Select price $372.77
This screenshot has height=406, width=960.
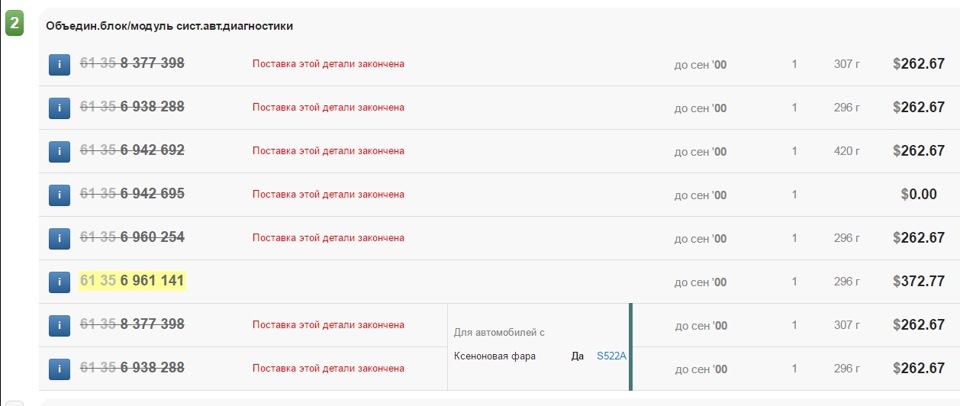(x=918, y=282)
